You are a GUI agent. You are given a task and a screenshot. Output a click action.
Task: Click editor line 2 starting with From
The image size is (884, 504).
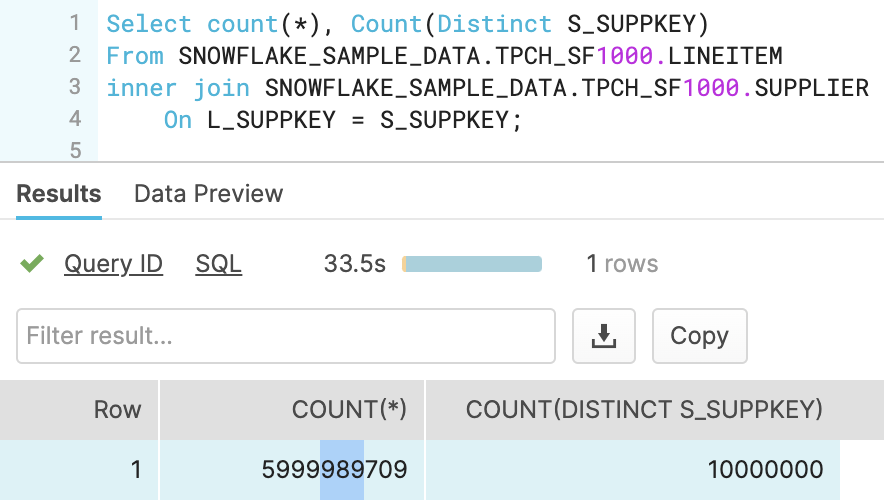[444, 56]
